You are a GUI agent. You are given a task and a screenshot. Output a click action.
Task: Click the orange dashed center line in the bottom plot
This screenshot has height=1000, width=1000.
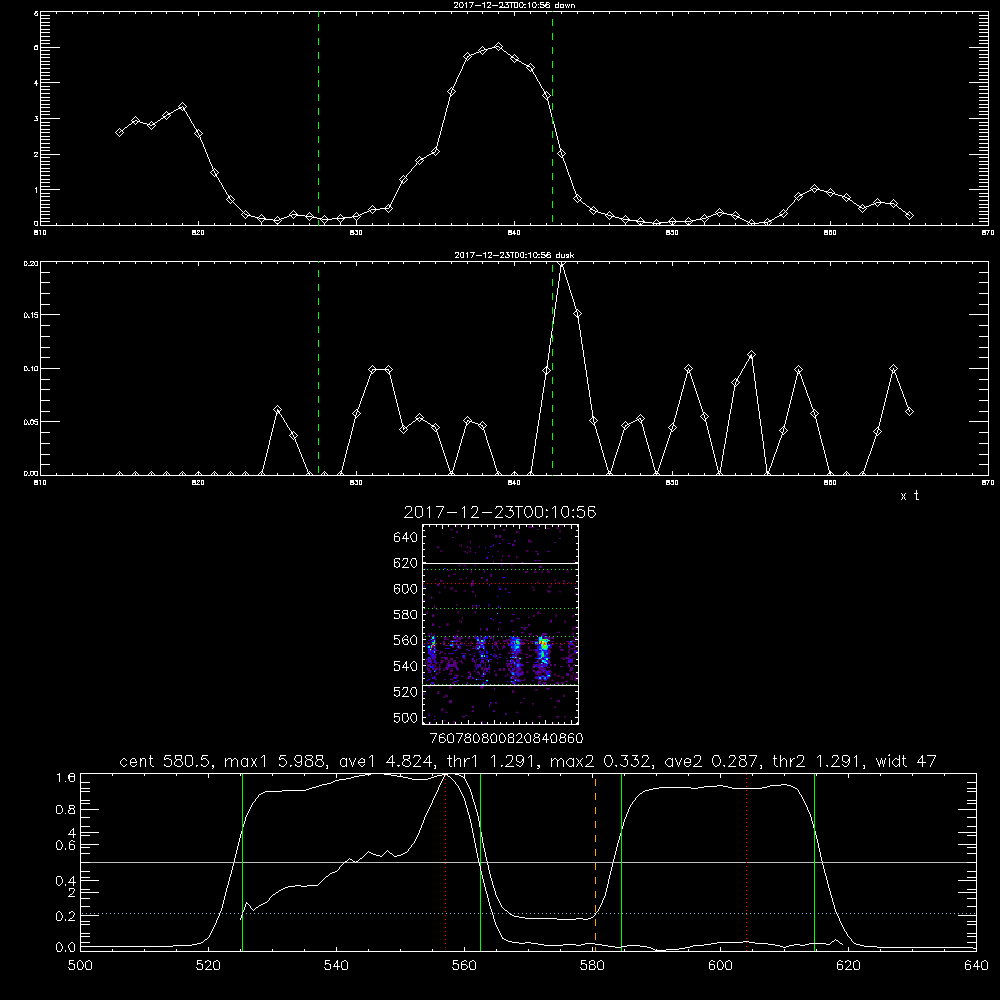pyautogui.click(x=595, y=862)
